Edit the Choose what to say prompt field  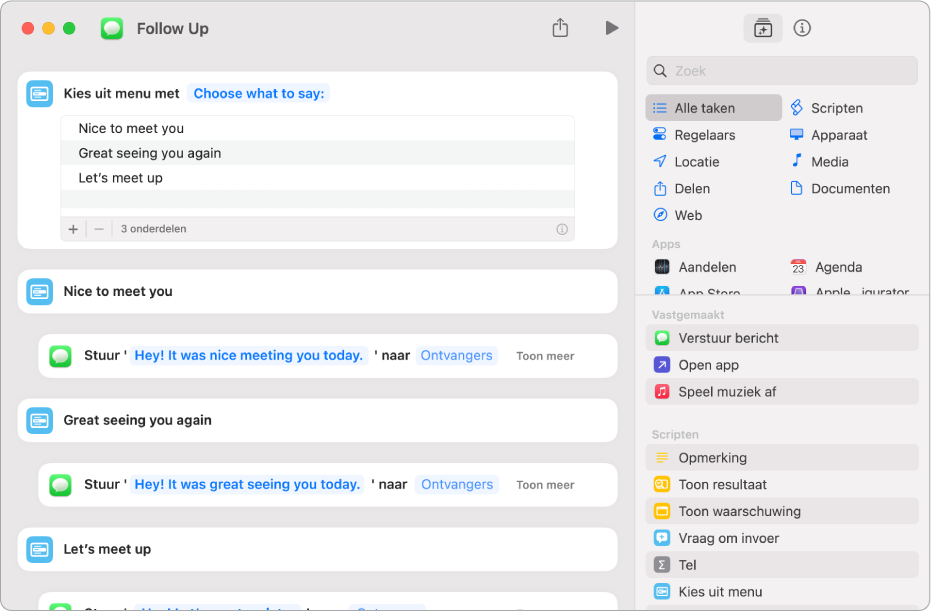pyautogui.click(x=259, y=93)
